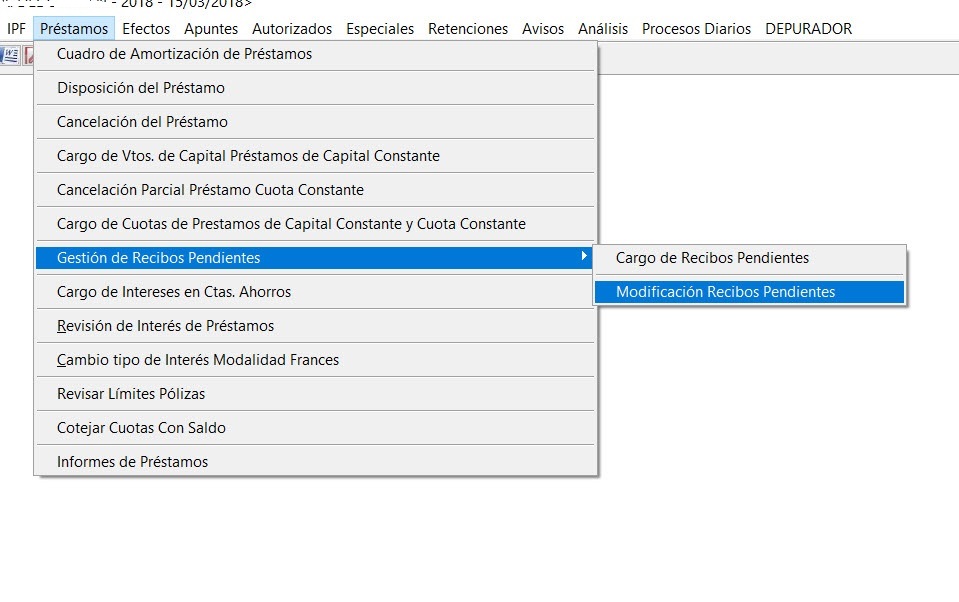This screenshot has width=959, height=602.
Task: Open the Procesos Diarios menu
Action: tap(696, 28)
